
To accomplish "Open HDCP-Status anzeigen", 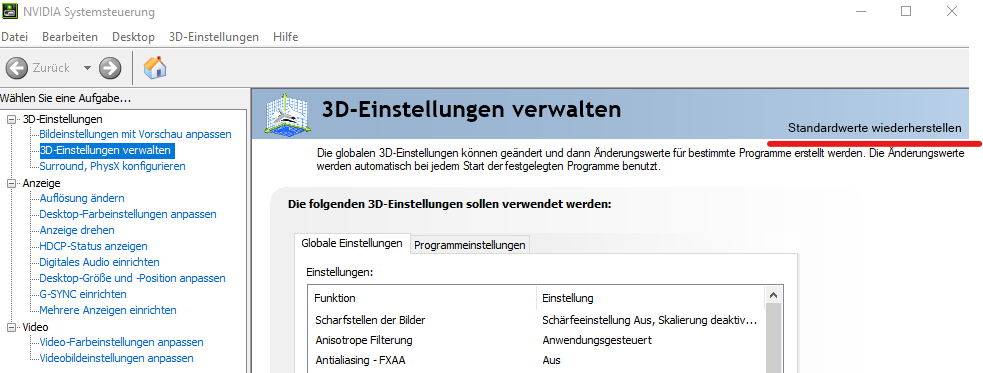I will [x=93, y=246].
